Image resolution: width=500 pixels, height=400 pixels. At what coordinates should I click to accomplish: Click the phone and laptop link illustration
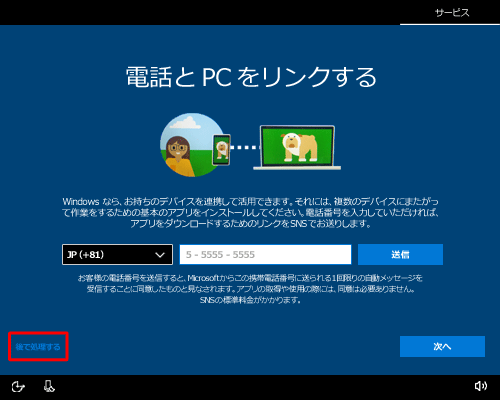250,145
